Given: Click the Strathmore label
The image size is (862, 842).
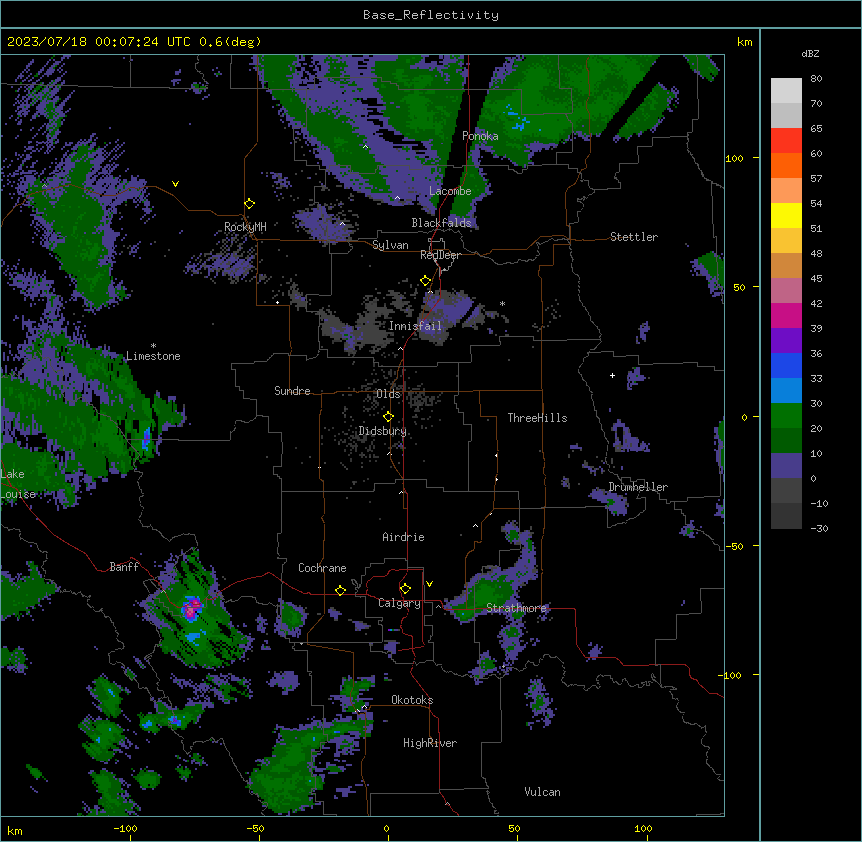Looking at the screenshot, I should (x=516, y=608).
